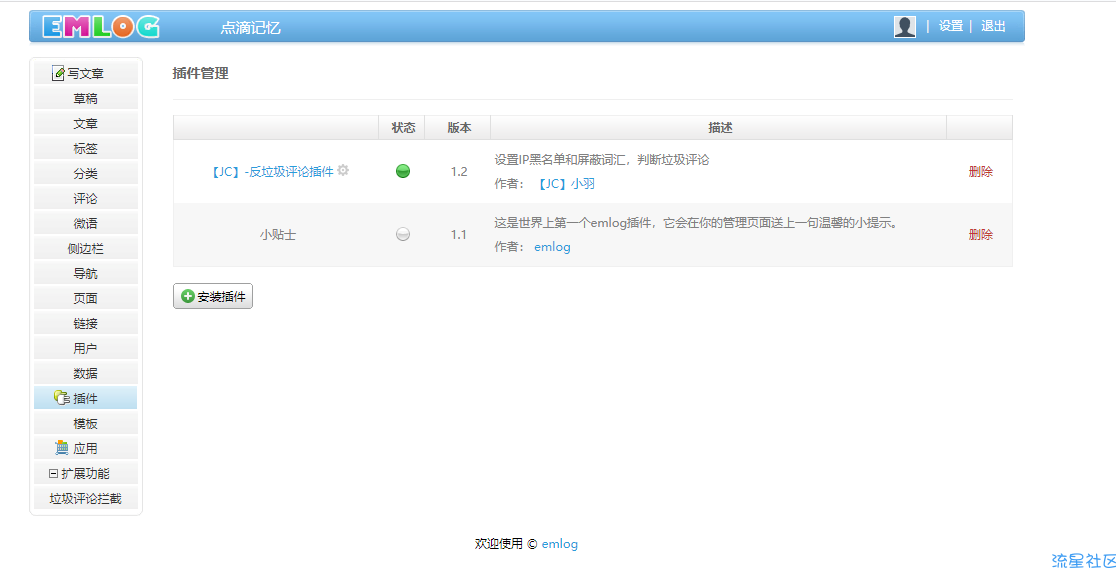Open 用户 in the sidebar
Screen dimensions: 1116x568
pyautogui.click(x=85, y=348)
